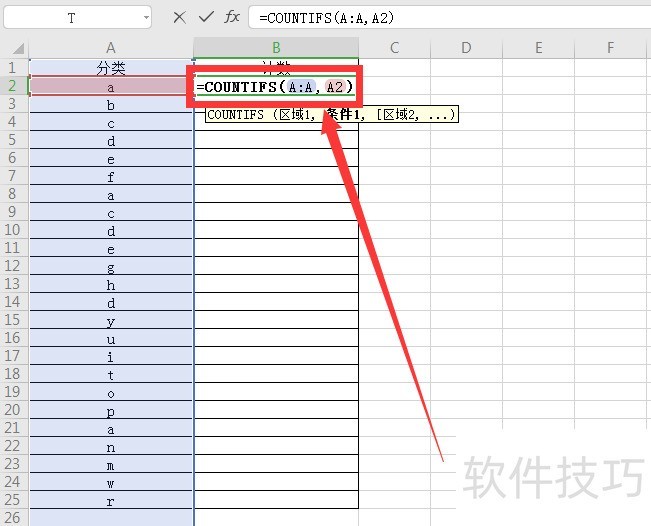Click cell A1 labeled 分类
Viewport: 651px width, 526px height.
point(111,68)
